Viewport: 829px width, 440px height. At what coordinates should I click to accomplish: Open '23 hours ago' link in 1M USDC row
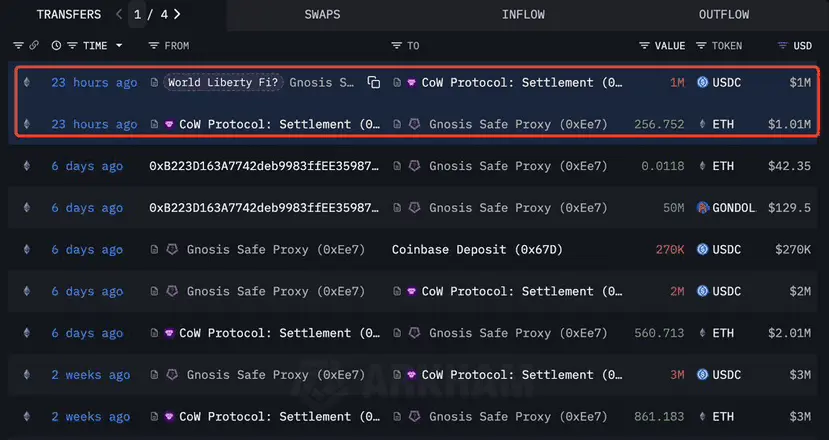pyautogui.click(x=94, y=82)
